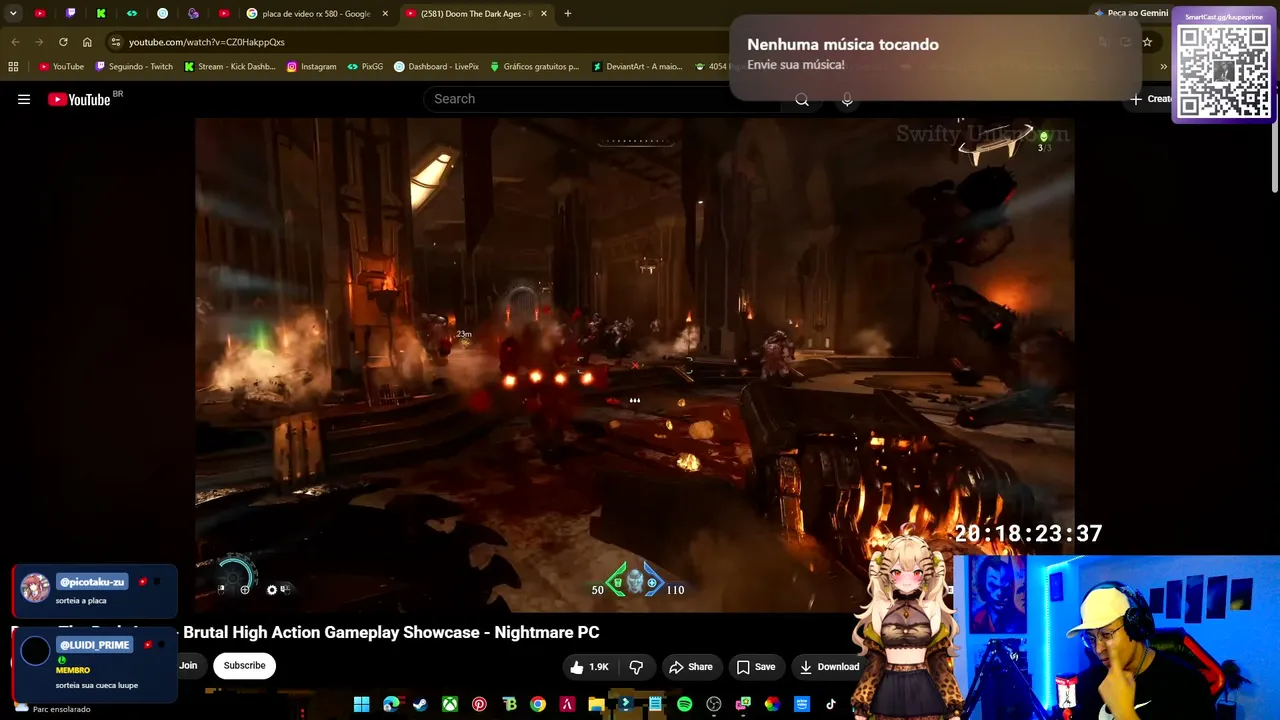
Task: Open the apps grid in bookmarks bar
Action: 13,67
